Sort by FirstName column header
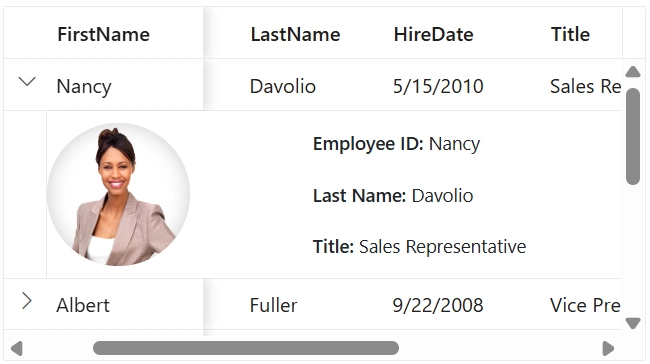 pyautogui.click(x=104, y=34)
